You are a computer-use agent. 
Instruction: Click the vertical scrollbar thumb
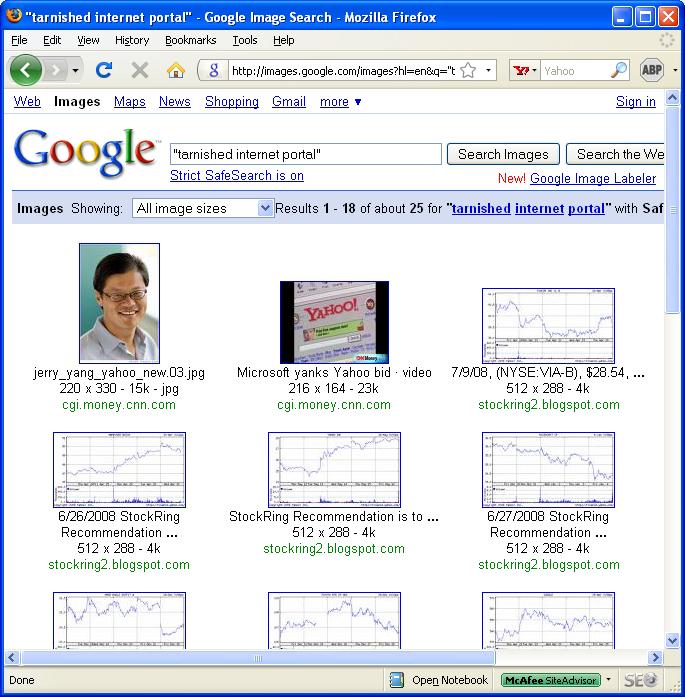(x=672, y=210)
